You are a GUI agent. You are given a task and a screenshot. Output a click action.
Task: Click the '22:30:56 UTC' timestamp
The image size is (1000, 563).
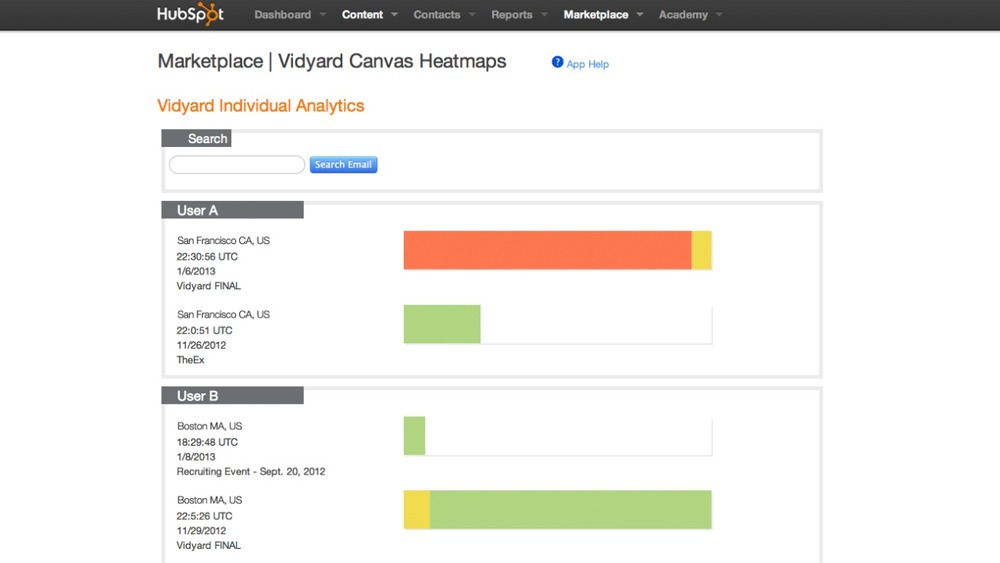click(207, 256)
